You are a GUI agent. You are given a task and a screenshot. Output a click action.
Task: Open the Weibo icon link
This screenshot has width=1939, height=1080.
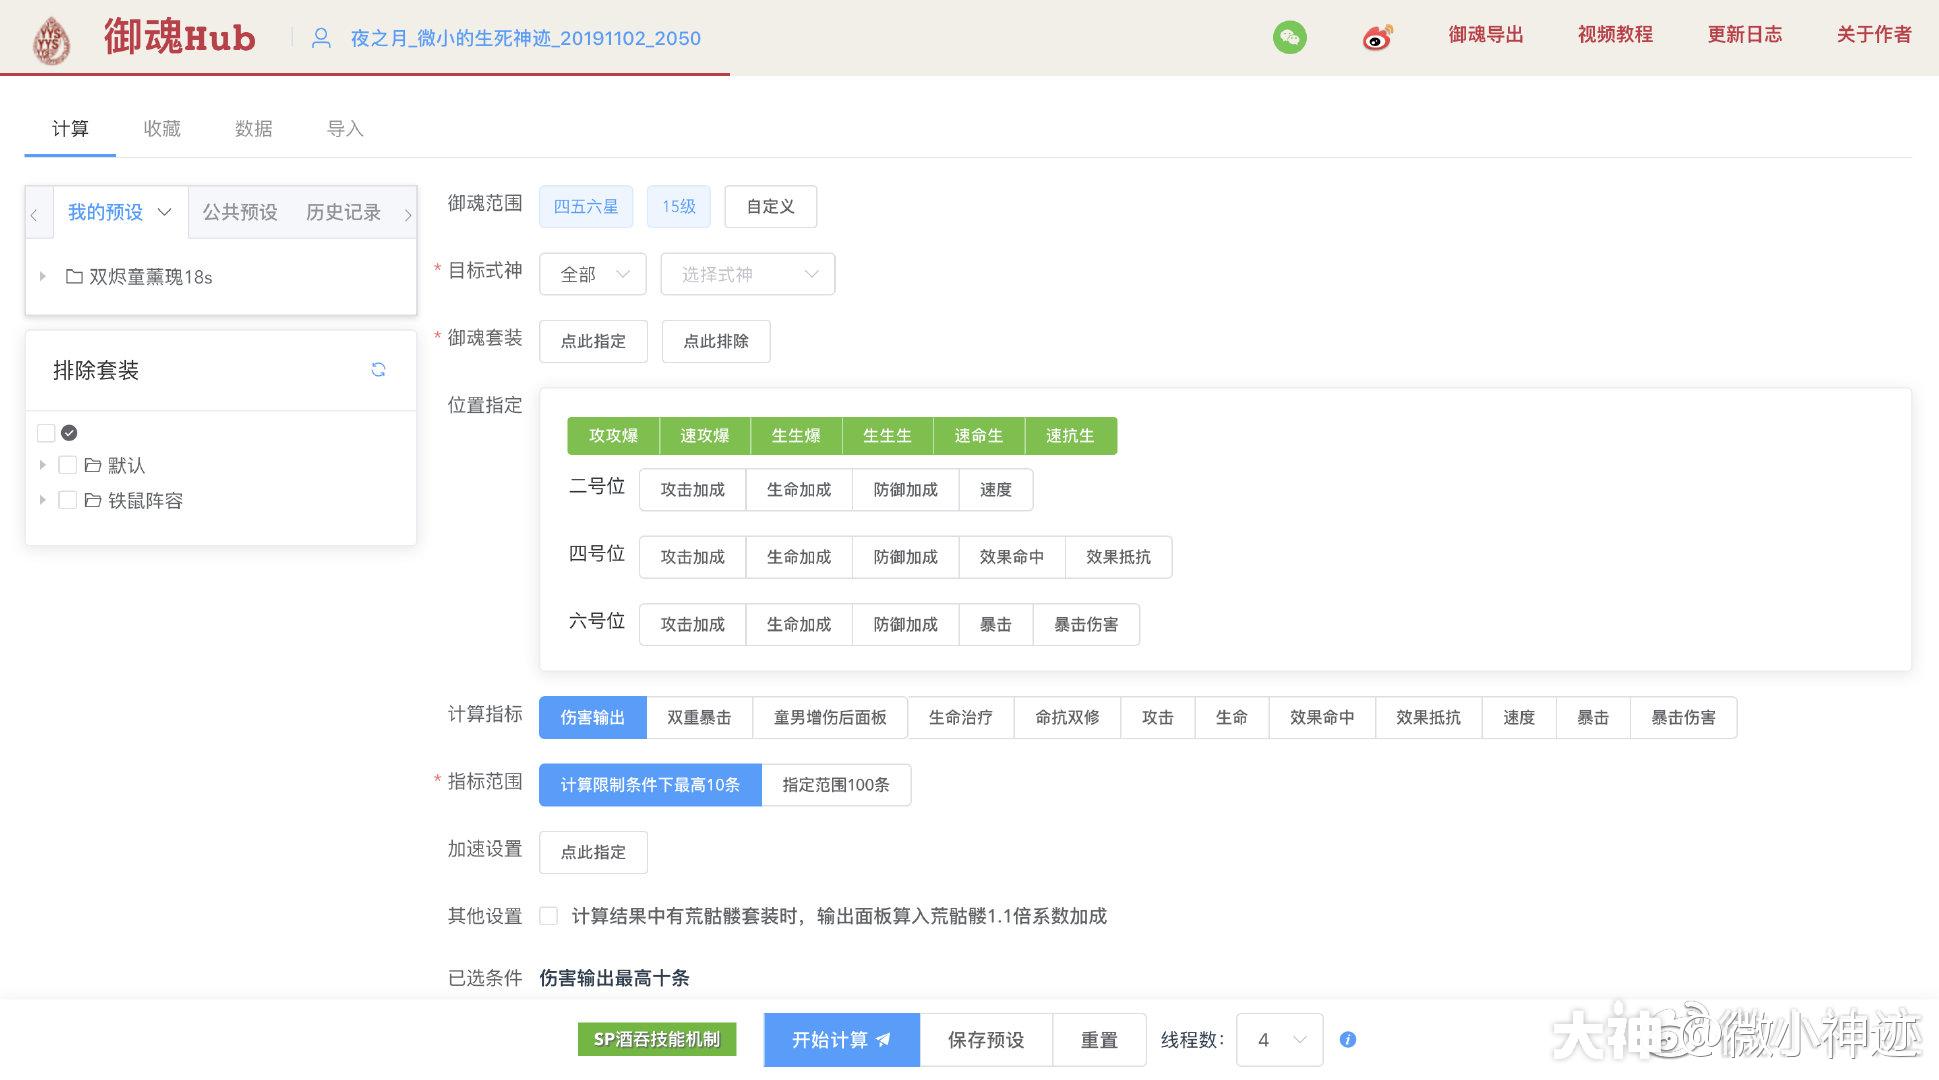[1377, 38]
